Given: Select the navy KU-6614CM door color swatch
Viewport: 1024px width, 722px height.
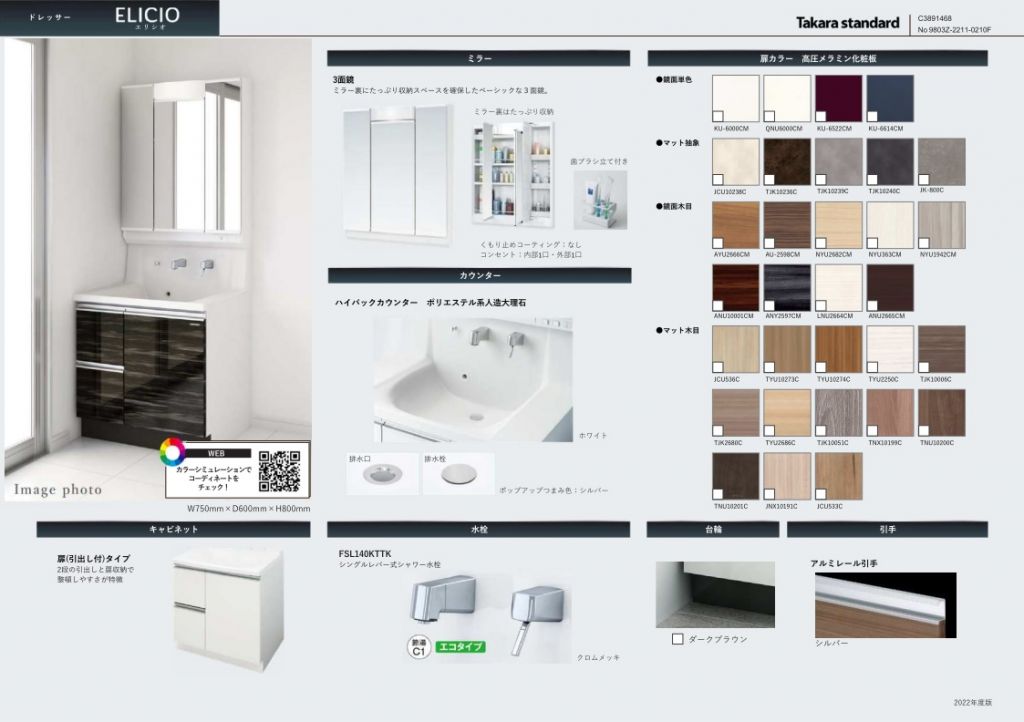Looking at the screenshot, I should 890,99.
